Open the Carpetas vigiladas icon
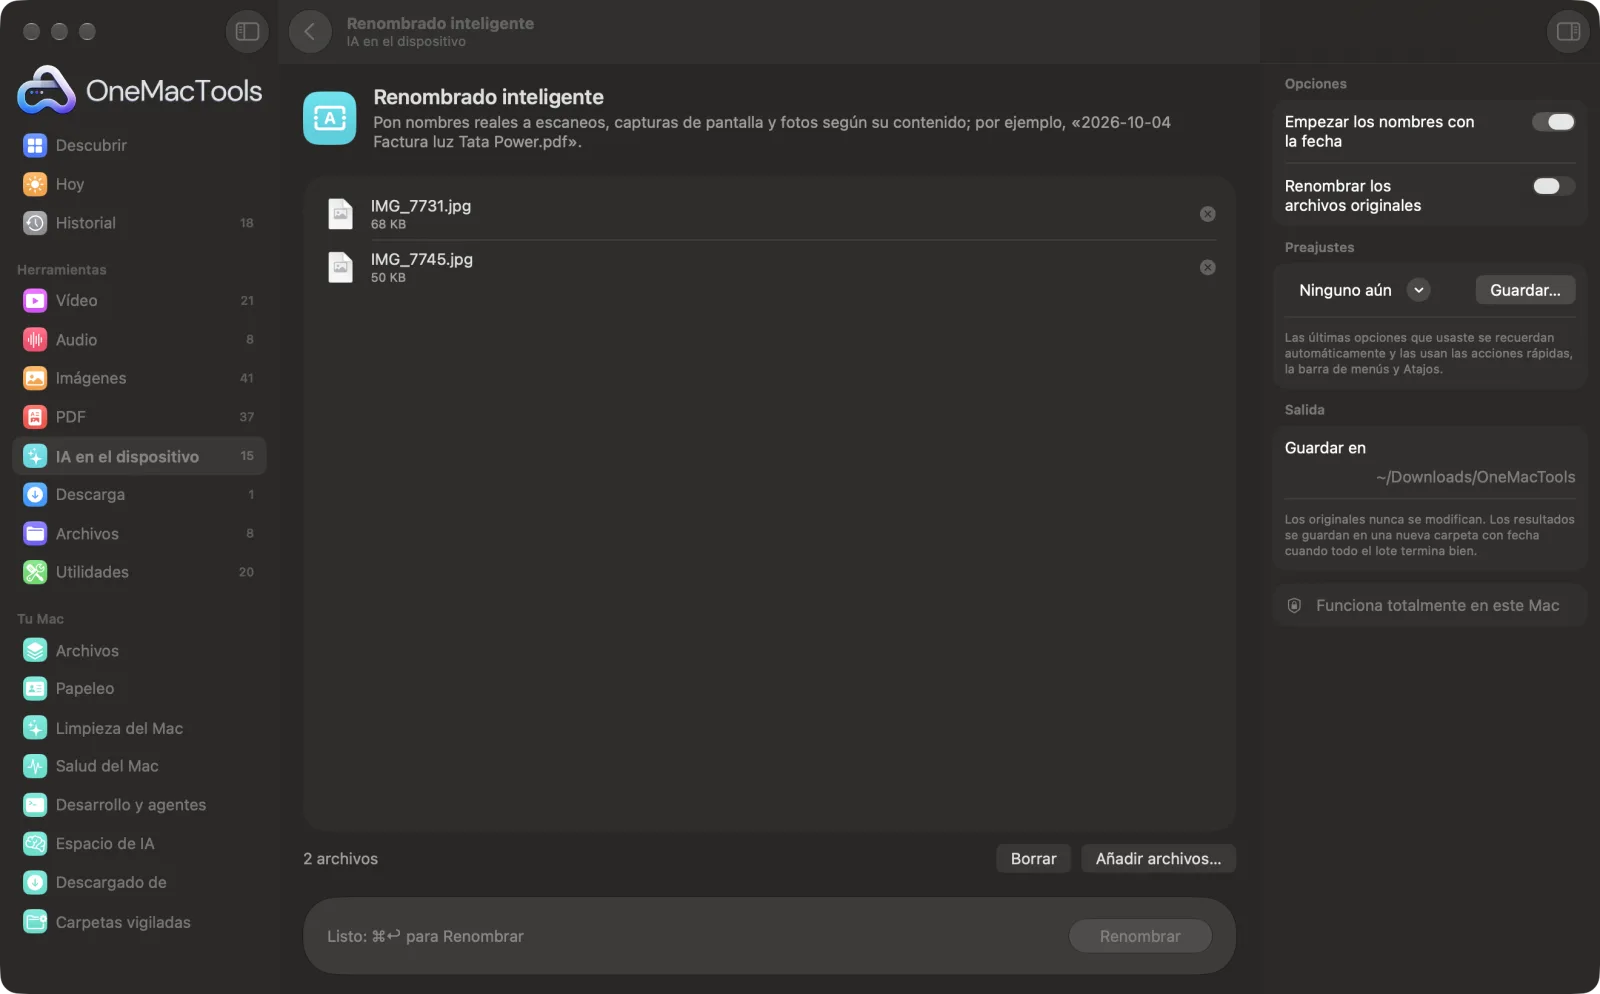This screenshot has height=994, width=1600. 35,923
